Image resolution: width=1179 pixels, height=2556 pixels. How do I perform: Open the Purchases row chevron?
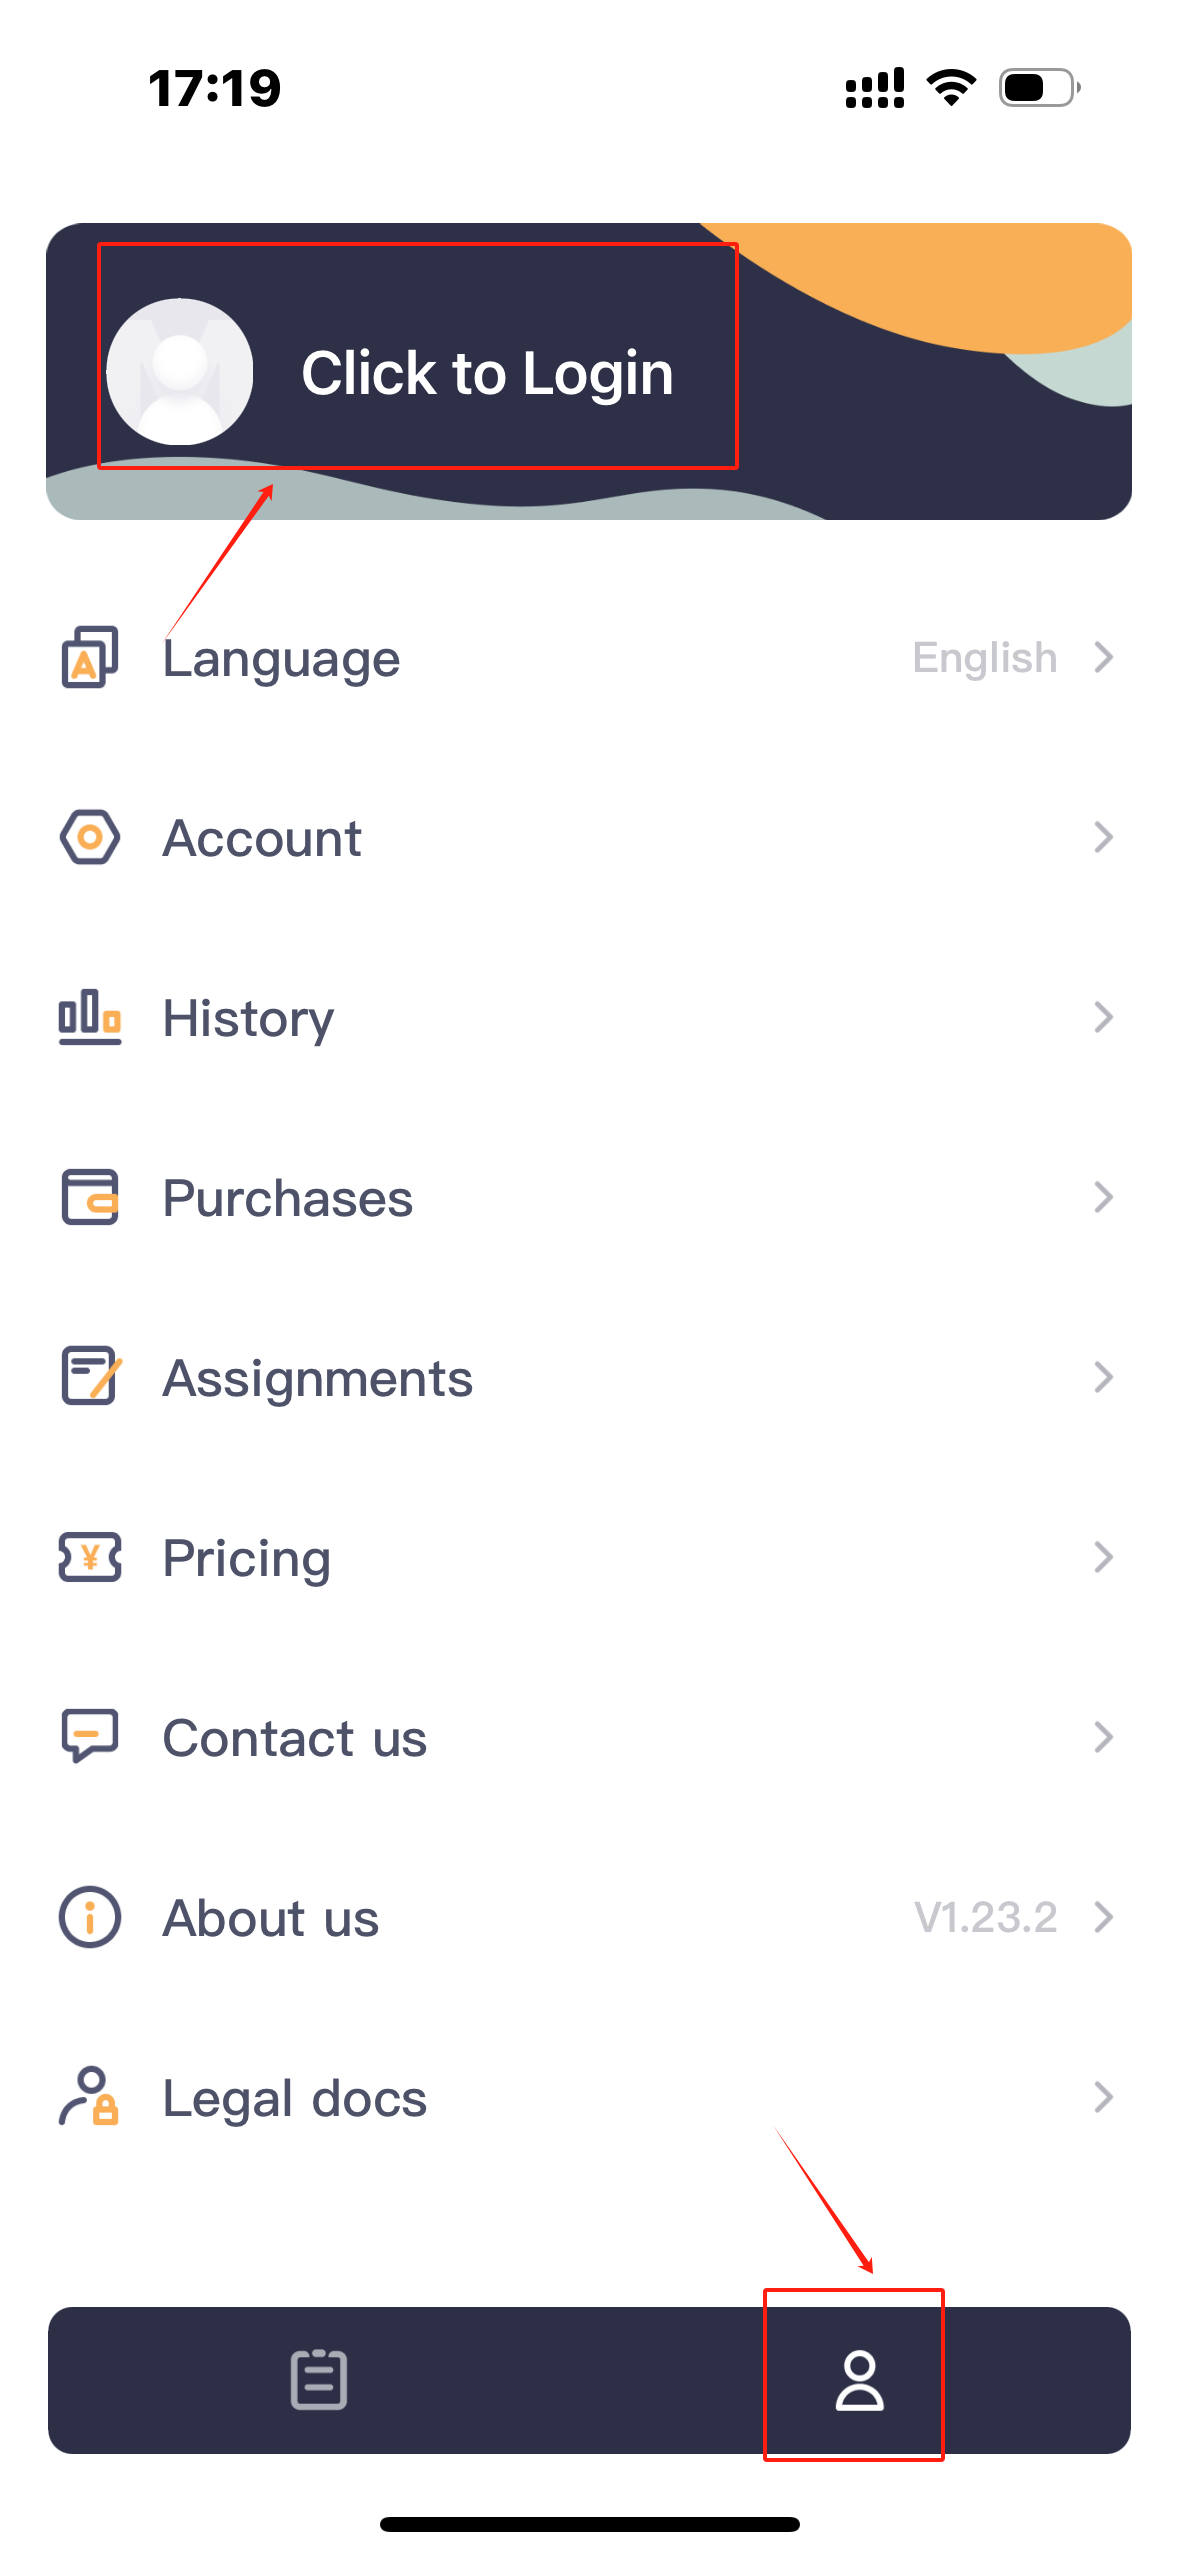click(x=1103, y=1197)
